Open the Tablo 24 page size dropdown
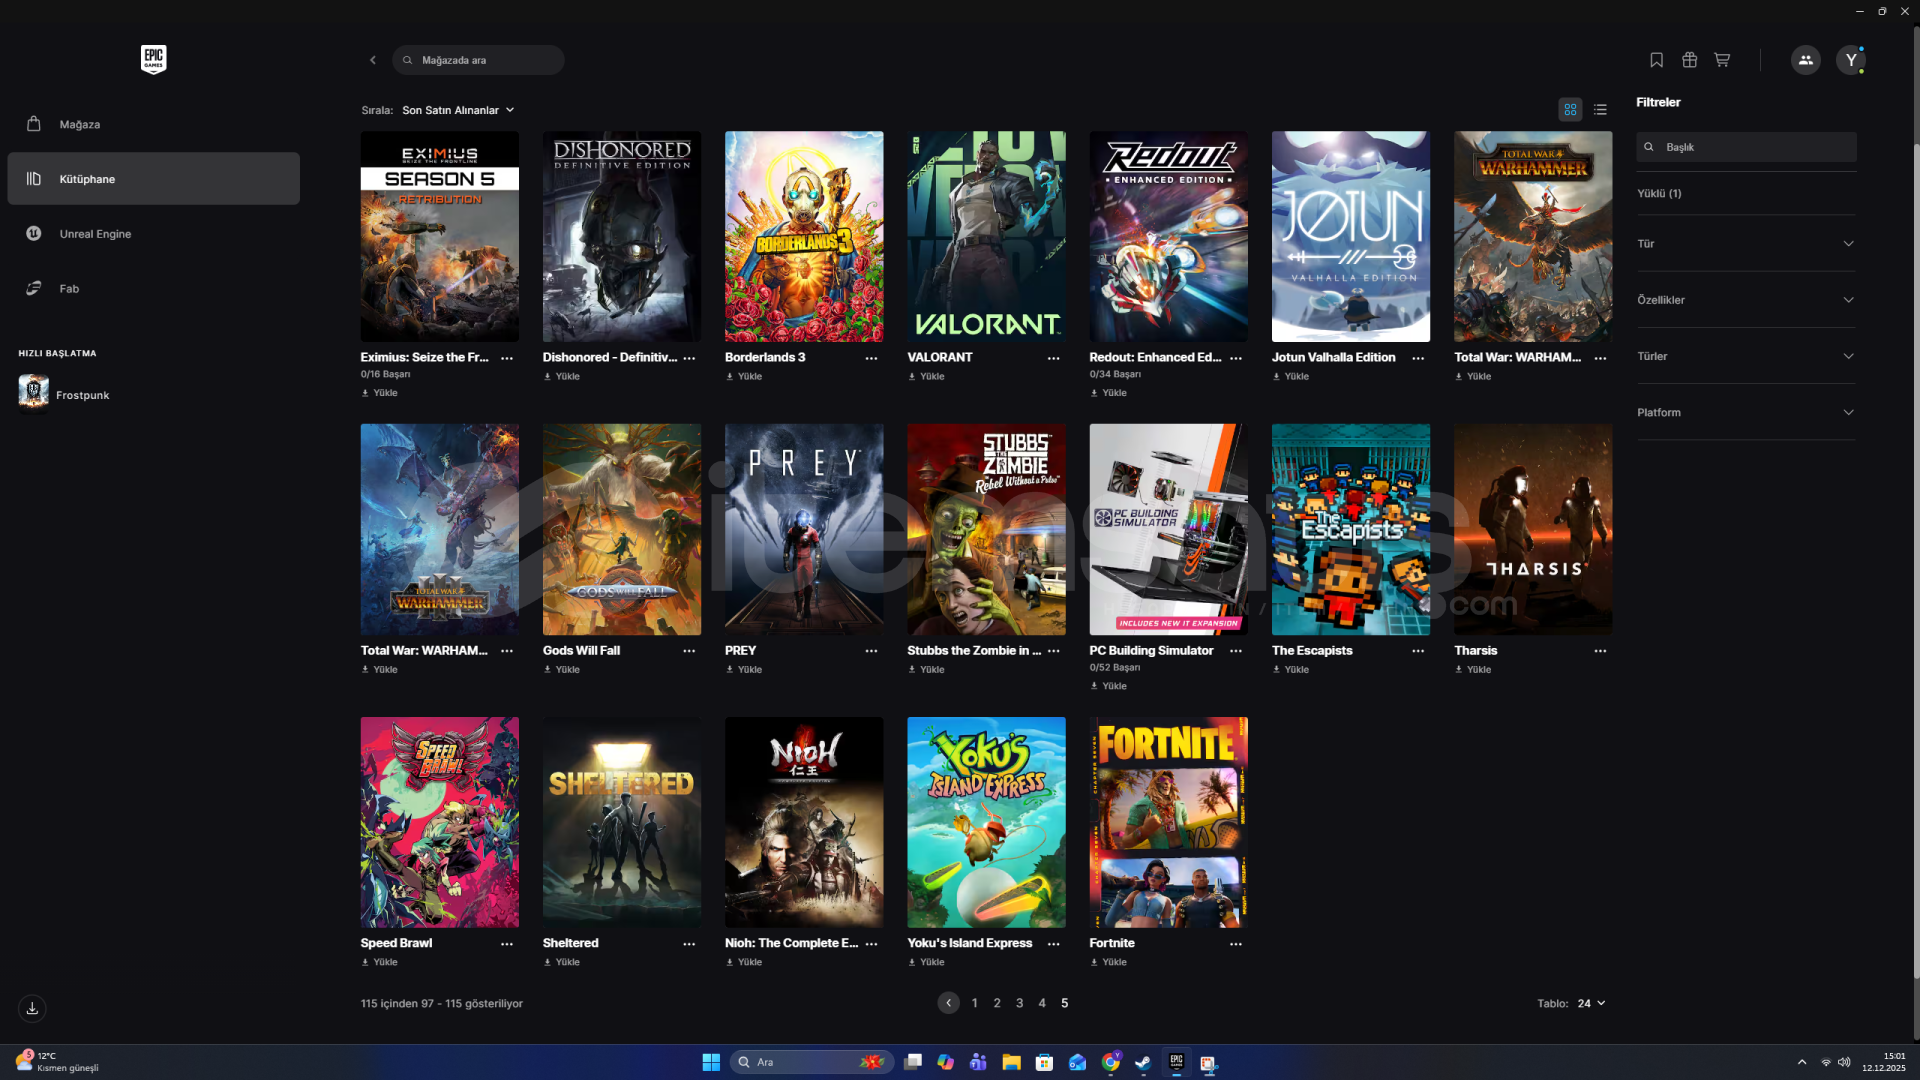This screenshot has width=1920, height=1080. click(1591, 1003)
